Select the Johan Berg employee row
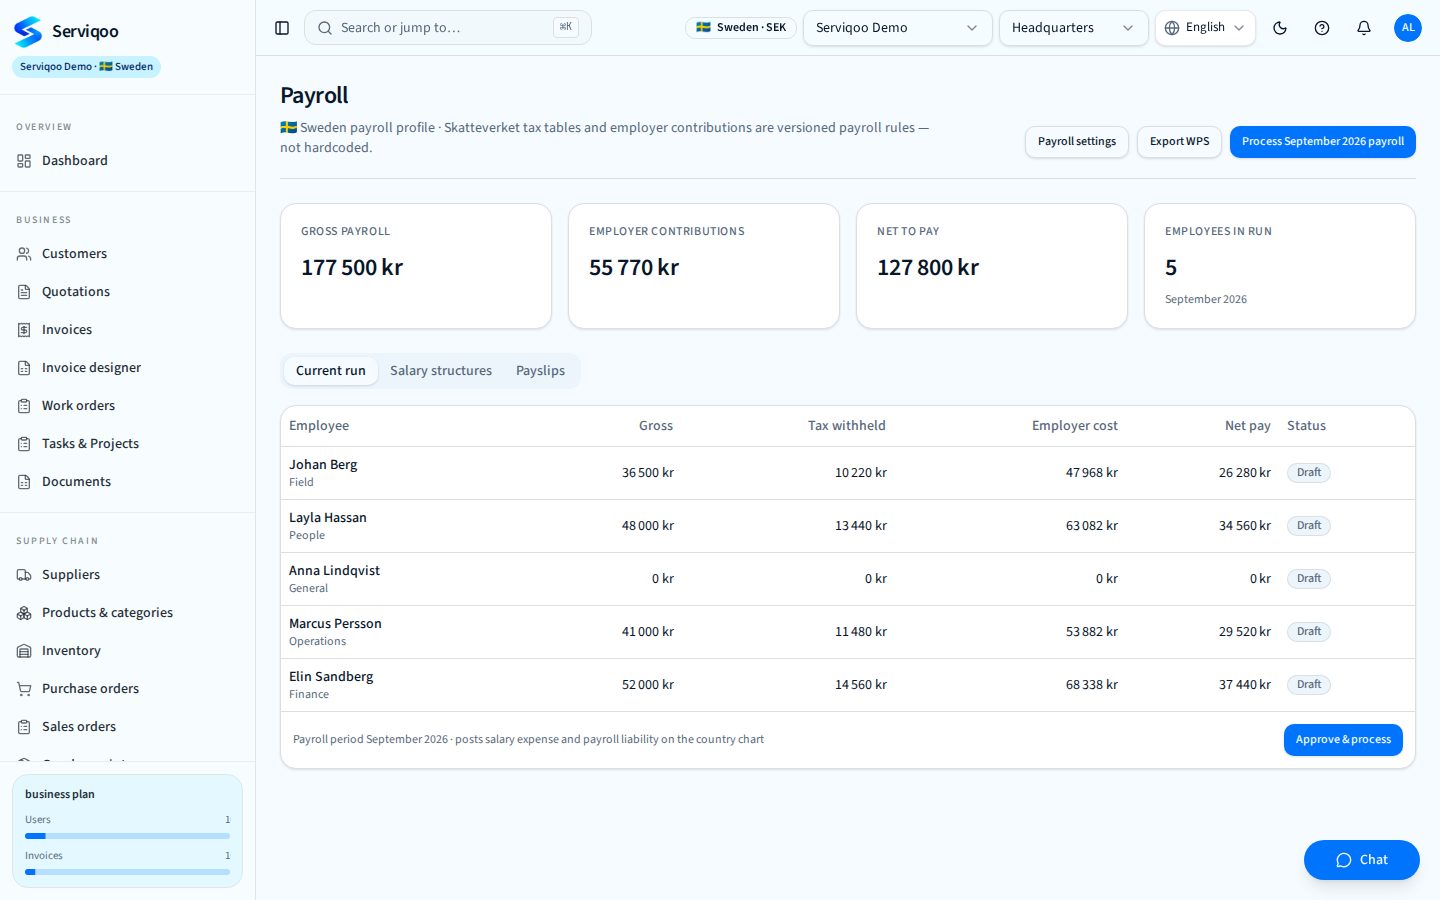This screenshot has width=1440, height=900. click(x=848, y=473)
